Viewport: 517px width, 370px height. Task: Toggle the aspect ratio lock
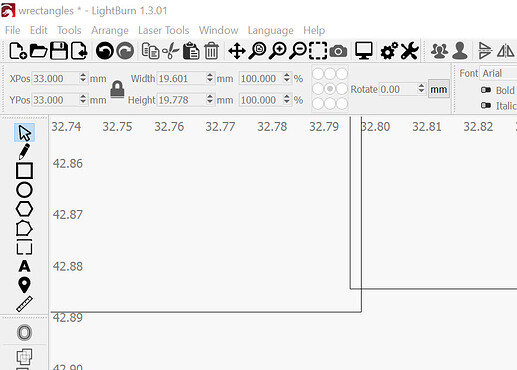click(117, 89)
